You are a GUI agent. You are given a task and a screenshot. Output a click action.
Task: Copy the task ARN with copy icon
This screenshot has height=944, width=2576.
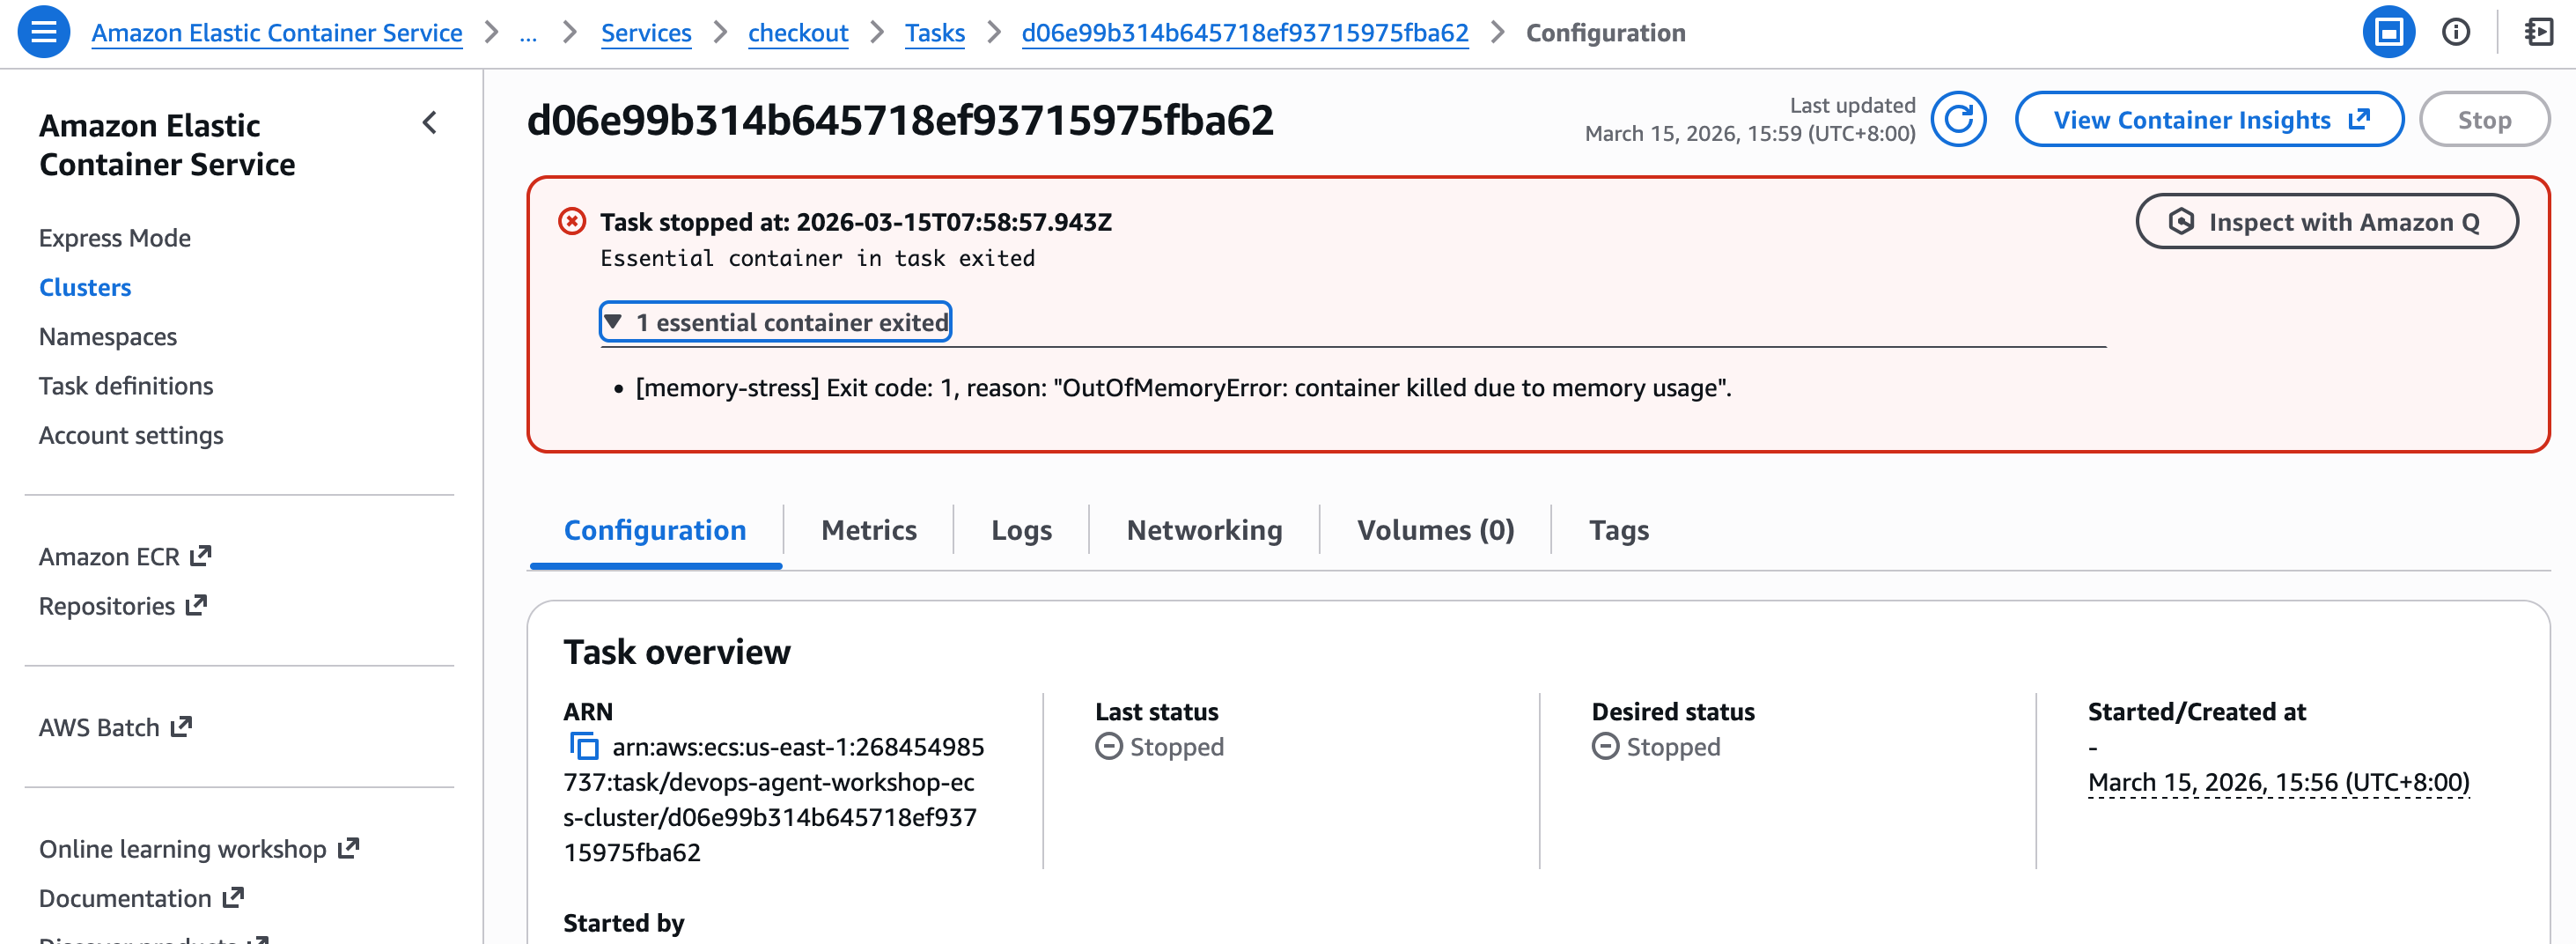pos(583,746)
